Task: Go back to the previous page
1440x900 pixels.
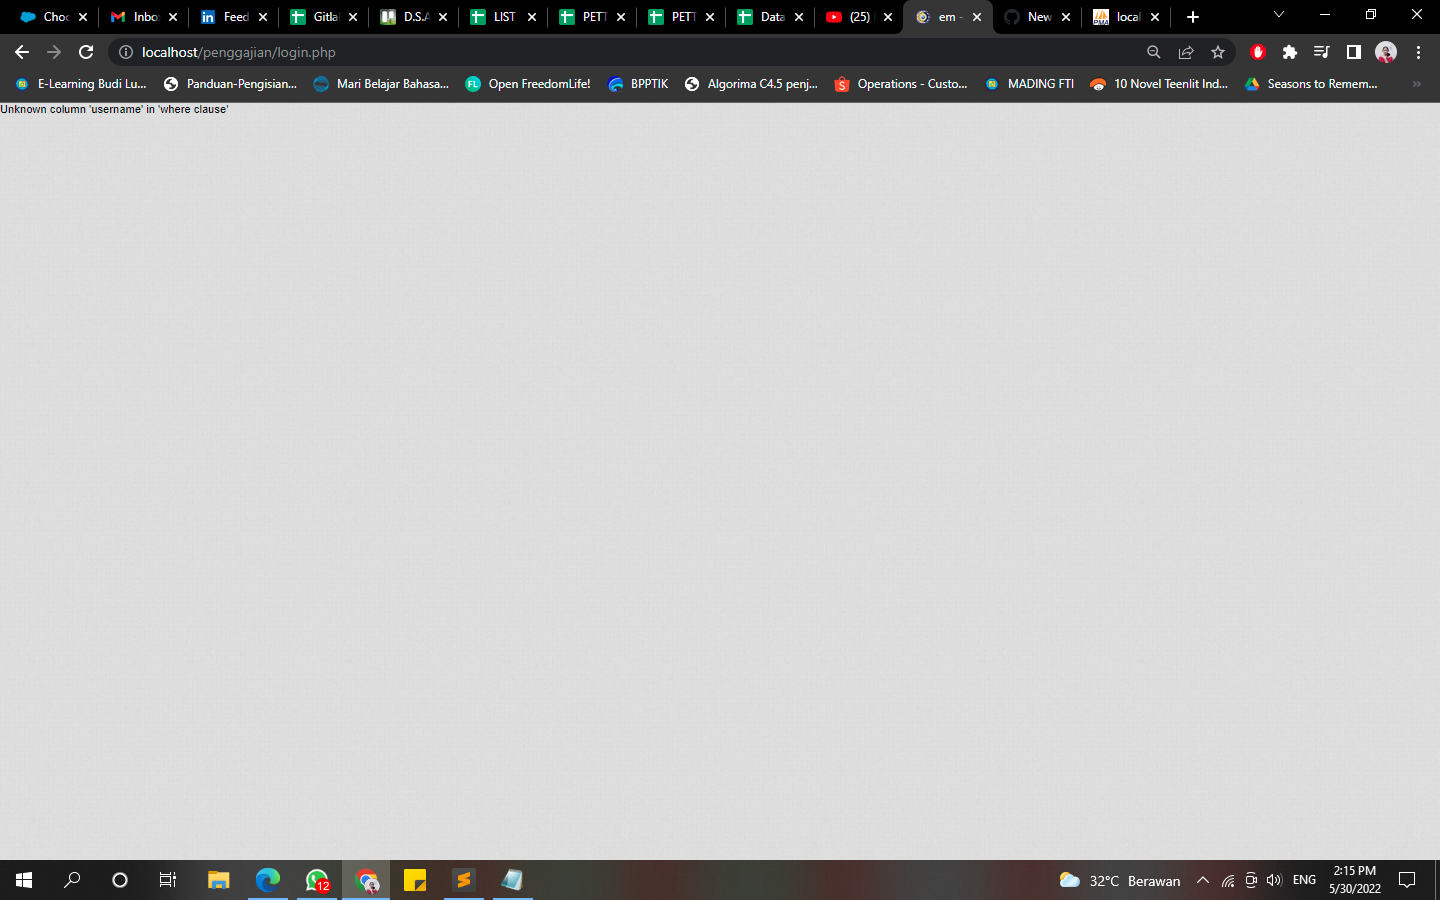Action: click(21, 52)
